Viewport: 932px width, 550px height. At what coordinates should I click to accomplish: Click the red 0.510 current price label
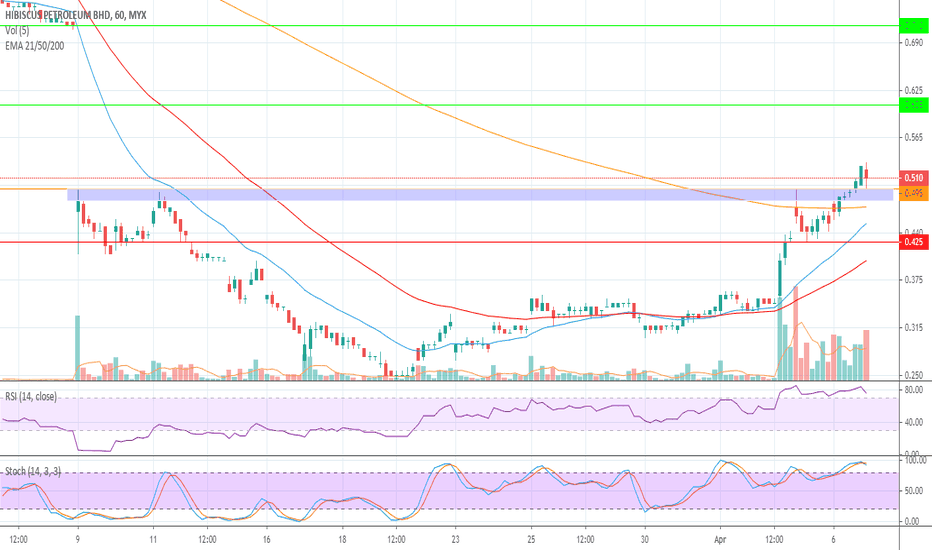click(914, 178)
